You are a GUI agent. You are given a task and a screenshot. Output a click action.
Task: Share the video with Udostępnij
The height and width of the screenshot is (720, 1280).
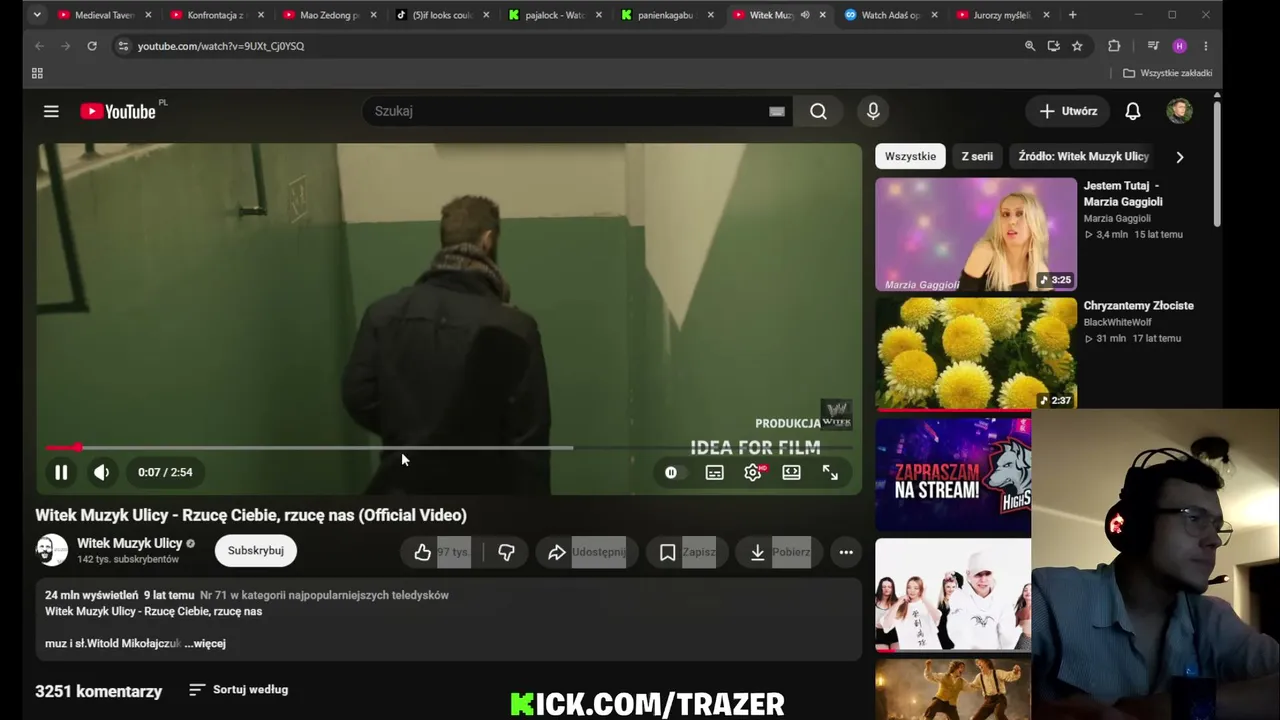point(587,552)
